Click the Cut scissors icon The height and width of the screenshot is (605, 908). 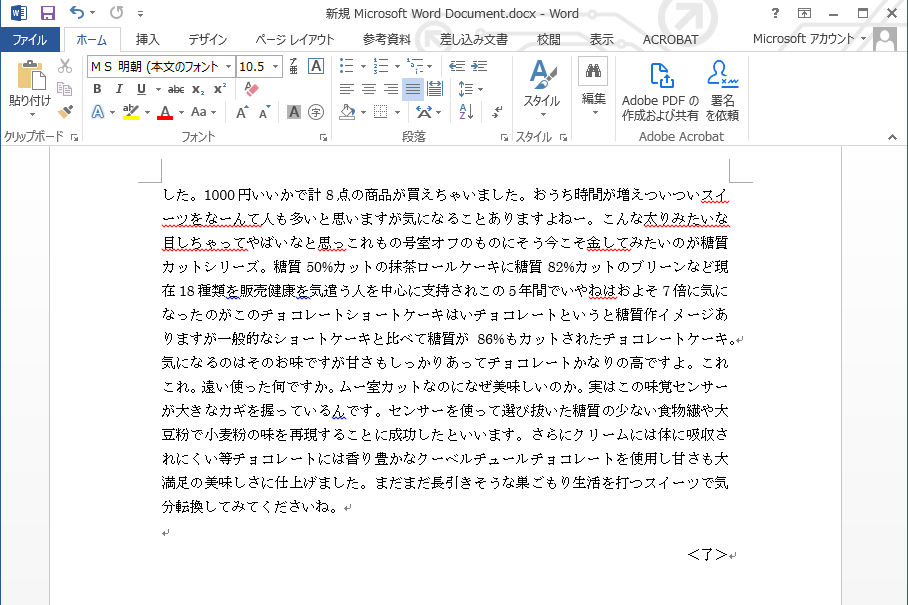[65, 67]
